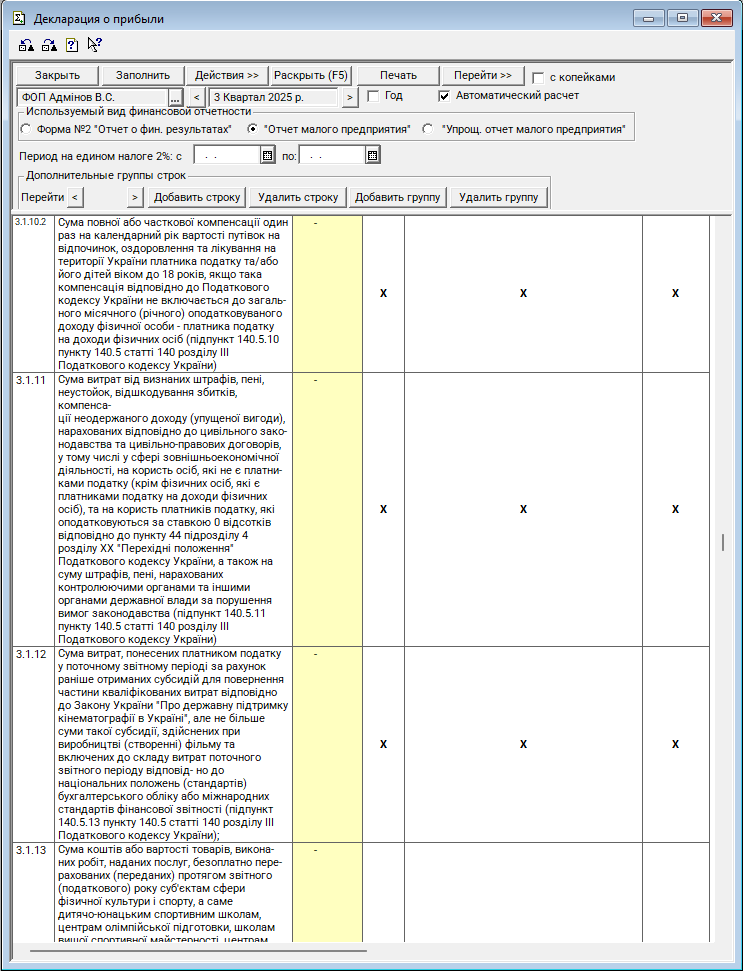Choose 'Упрощ. отчет малого предприятия' radio option
743x971 pixels.
[x=428, y=129]
